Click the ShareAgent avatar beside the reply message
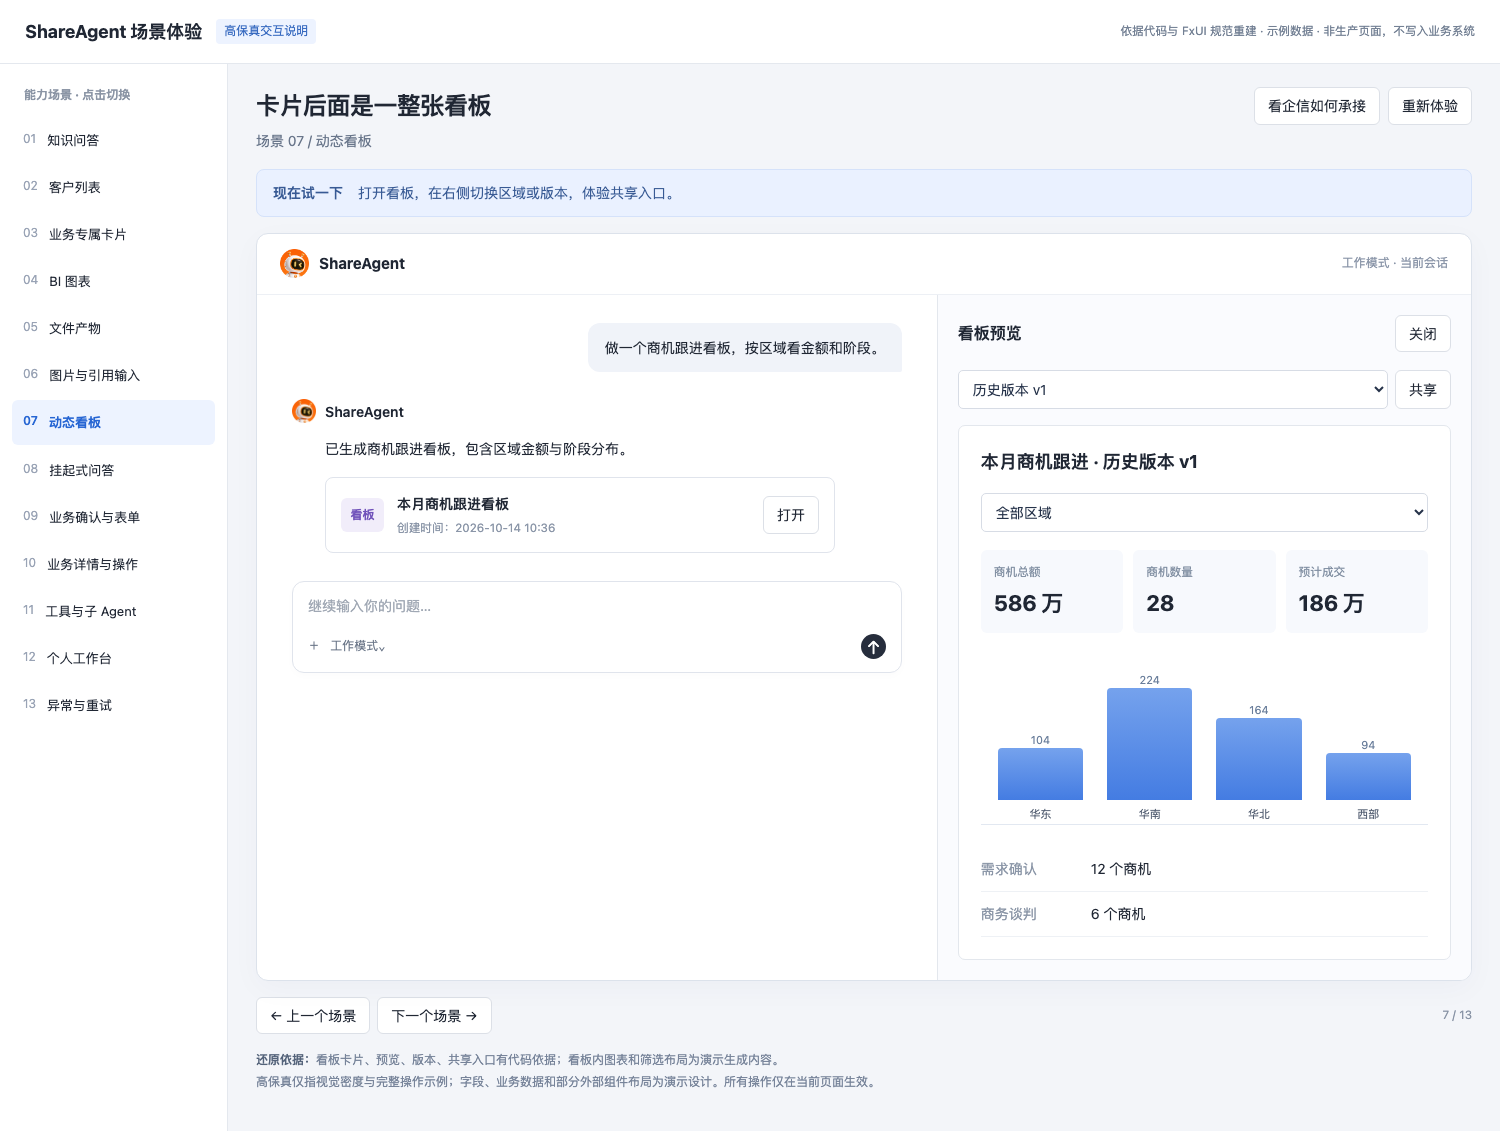 pos(304,411)
